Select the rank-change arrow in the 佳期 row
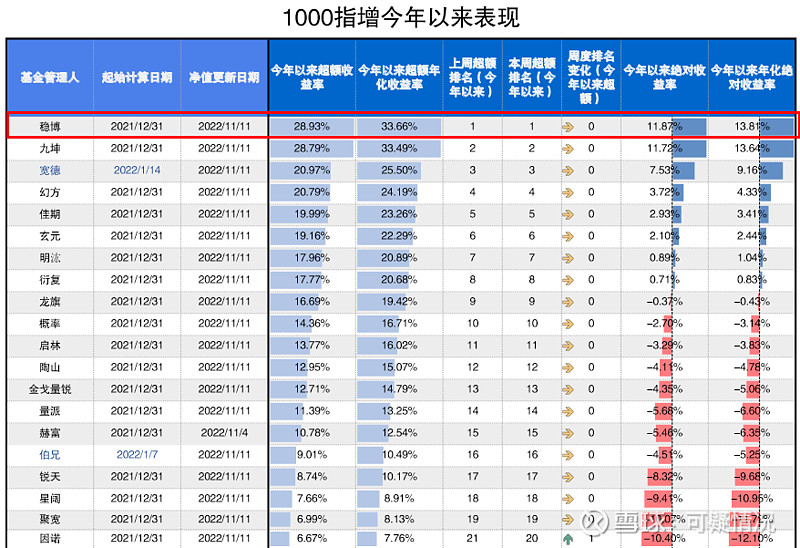 [x=568, y=214]
